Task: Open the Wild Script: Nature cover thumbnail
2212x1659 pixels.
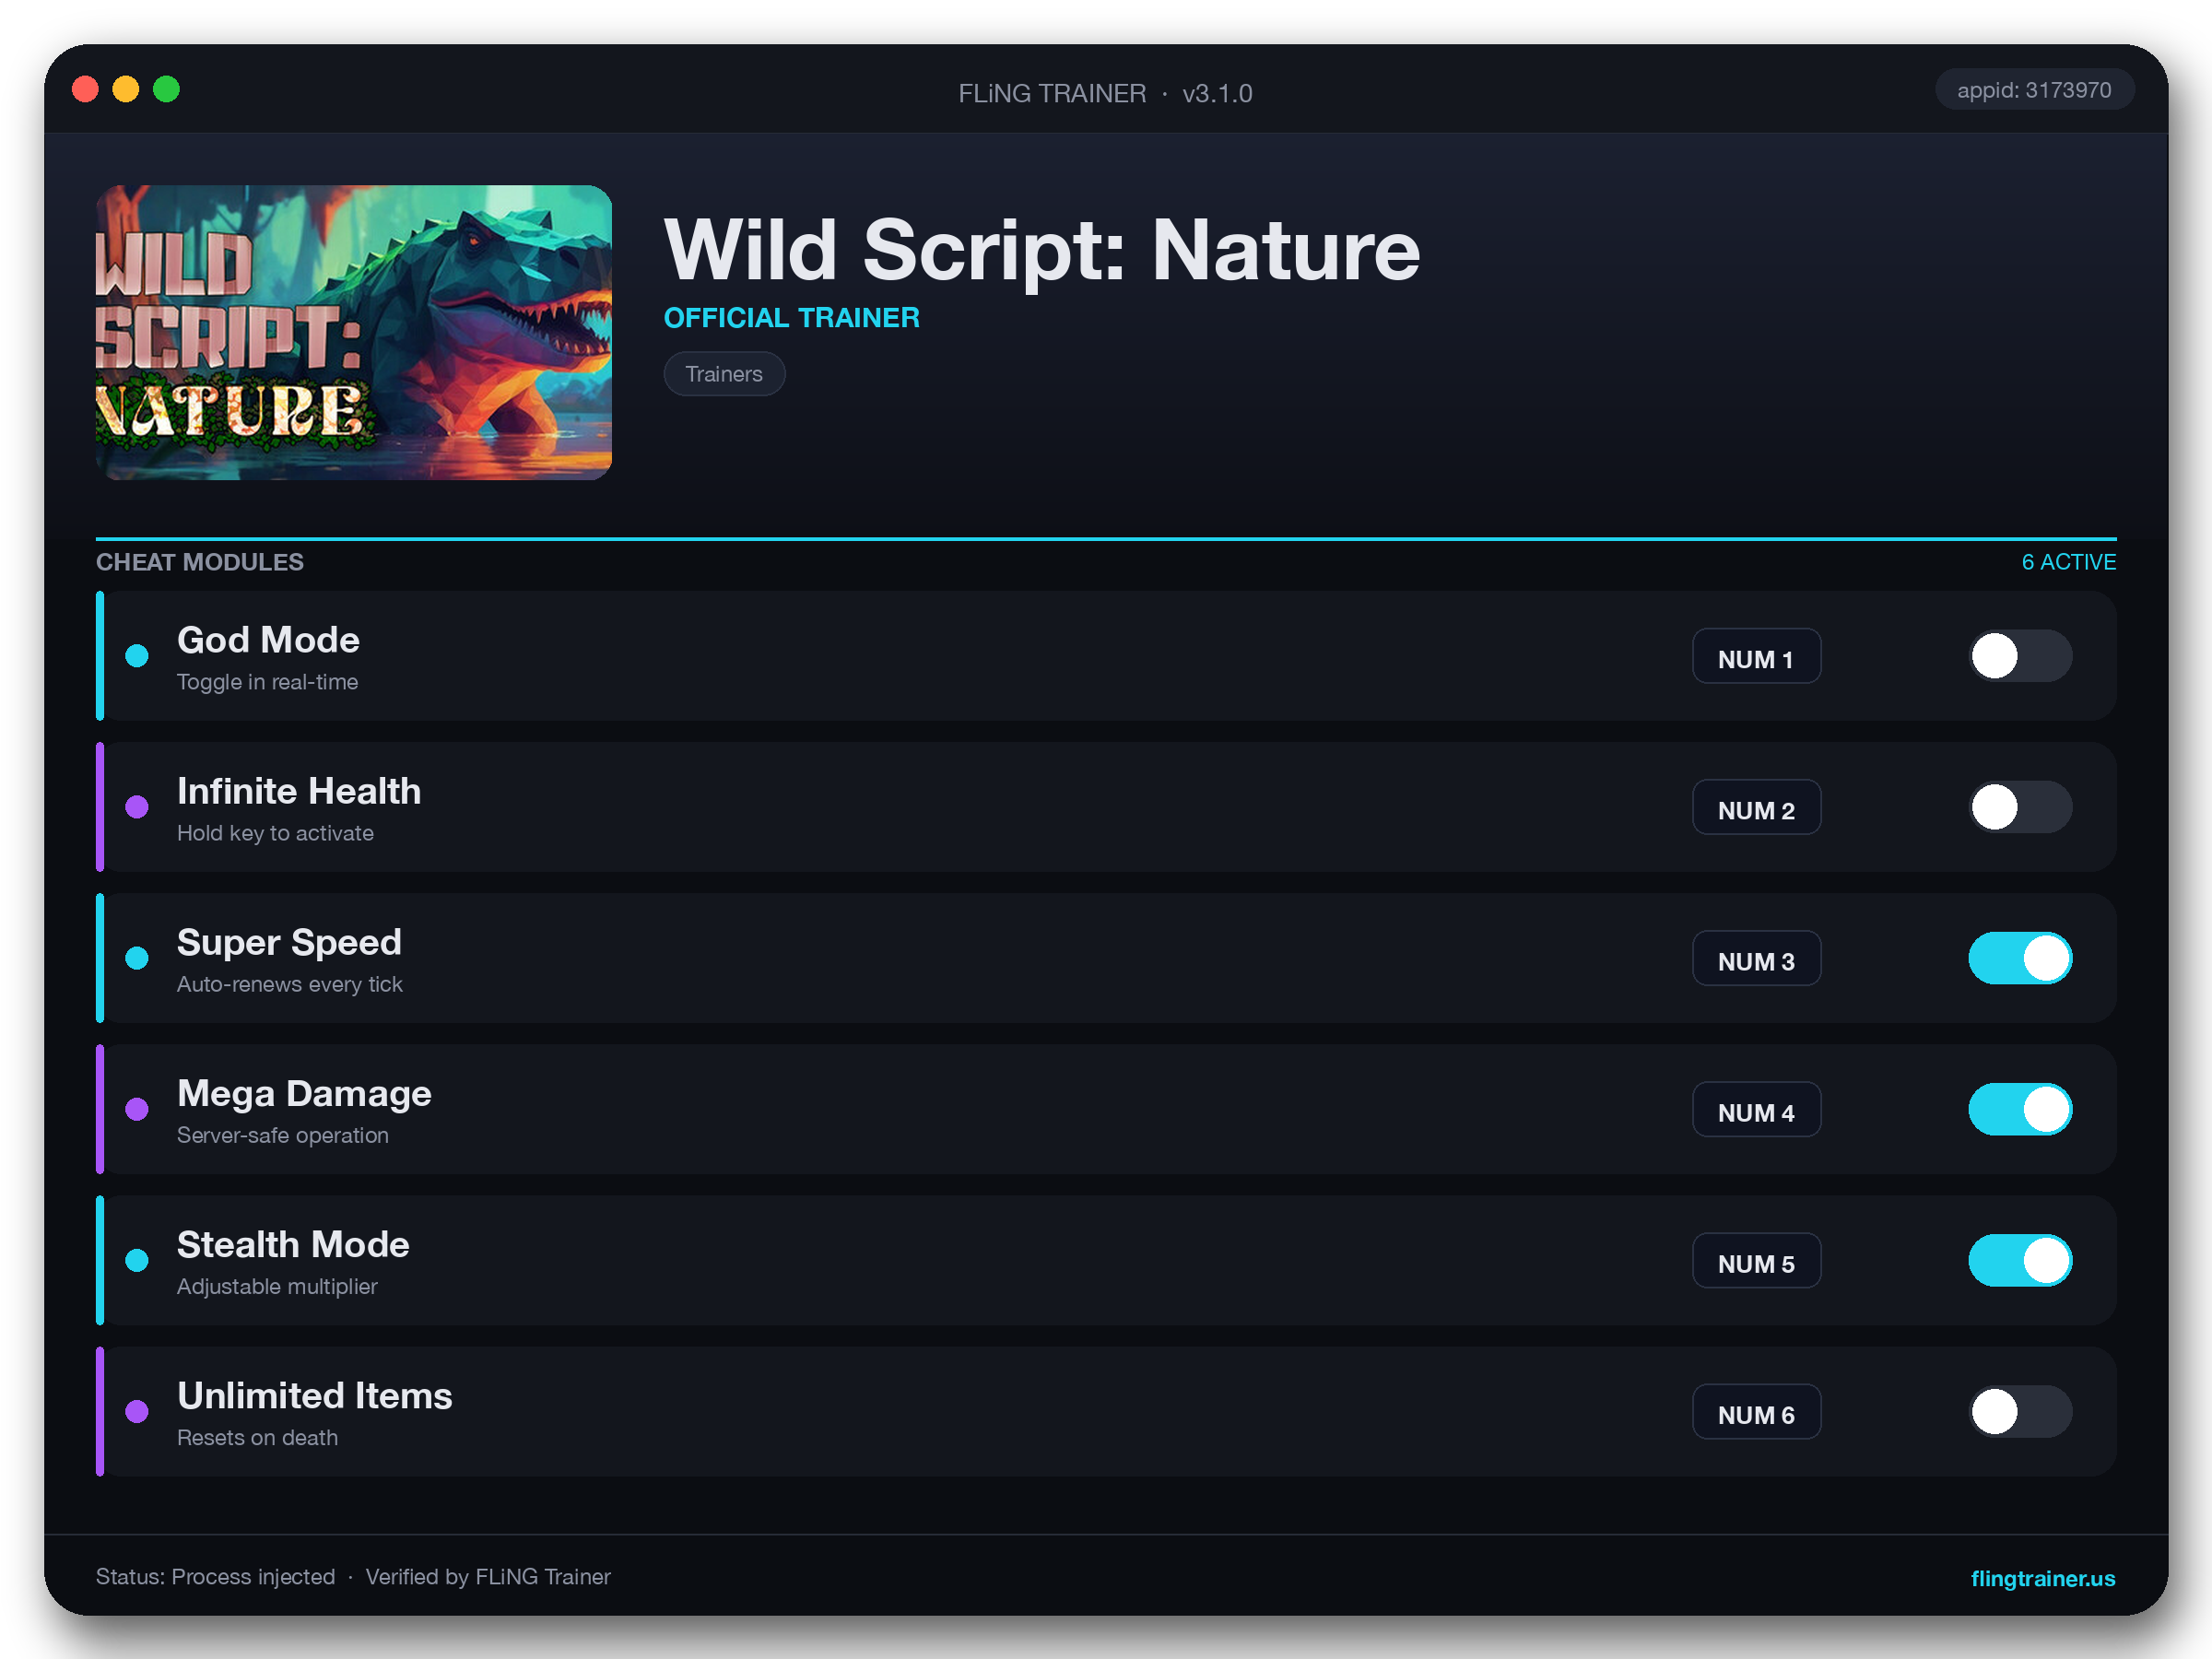Action: (x=354, y=332)
